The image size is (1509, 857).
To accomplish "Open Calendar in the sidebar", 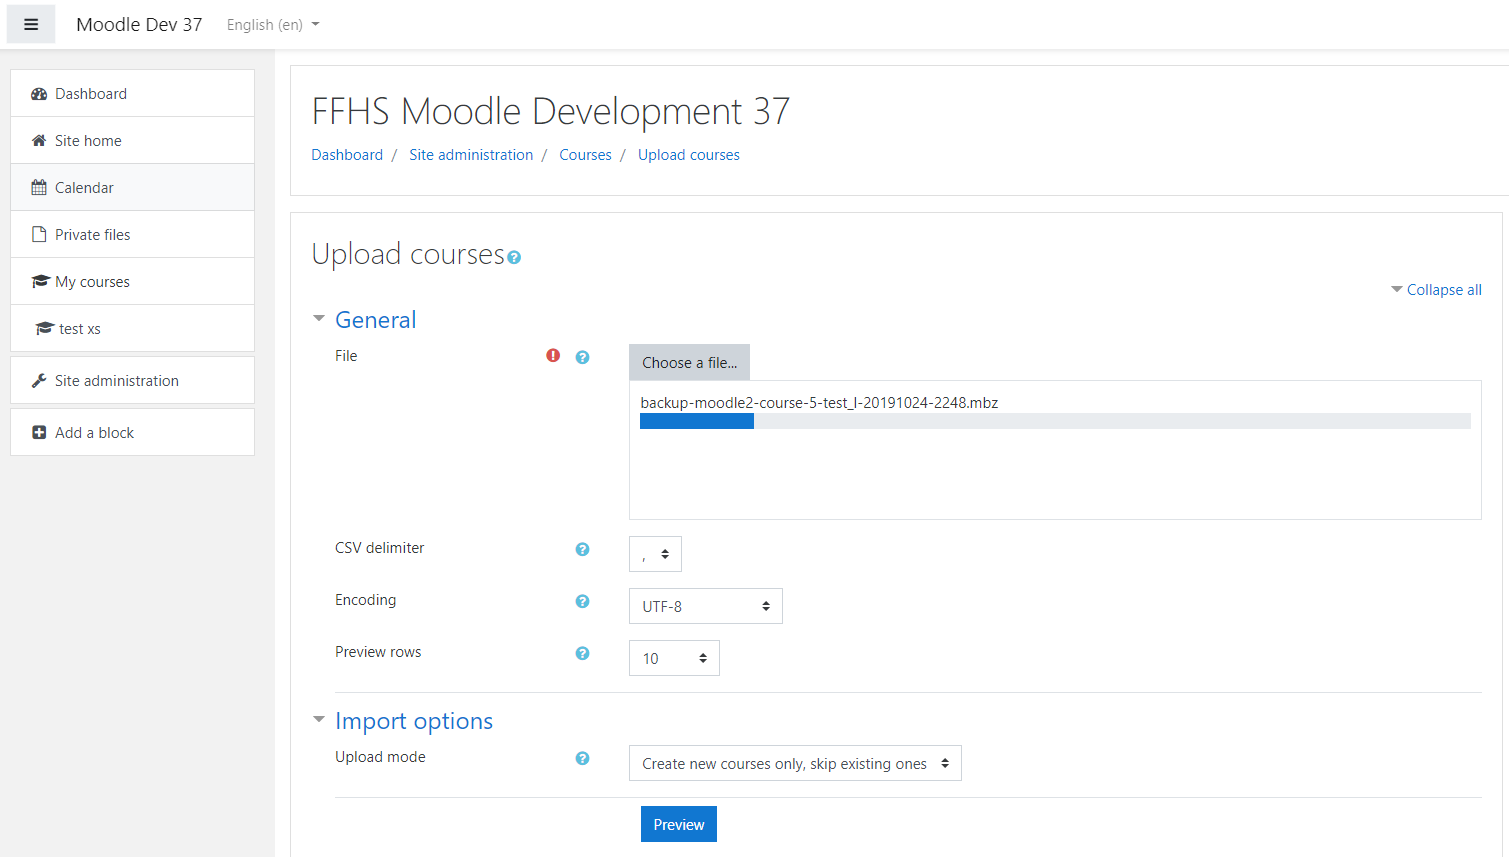I will coord(132,188).
